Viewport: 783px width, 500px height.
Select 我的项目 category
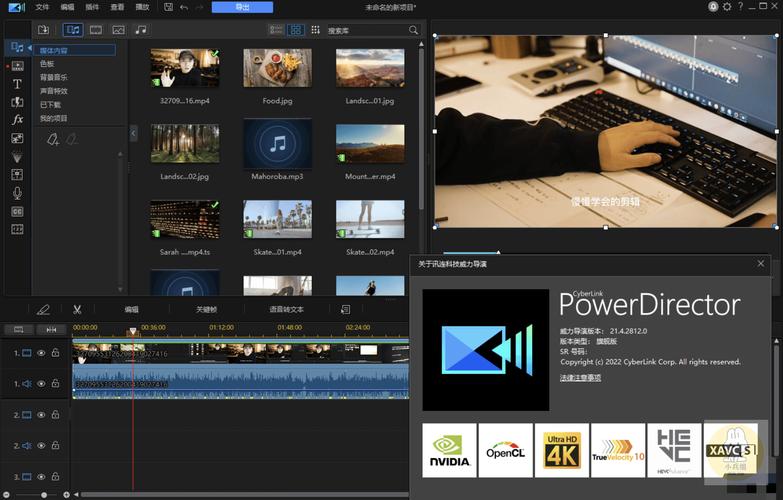coord(53,118)
